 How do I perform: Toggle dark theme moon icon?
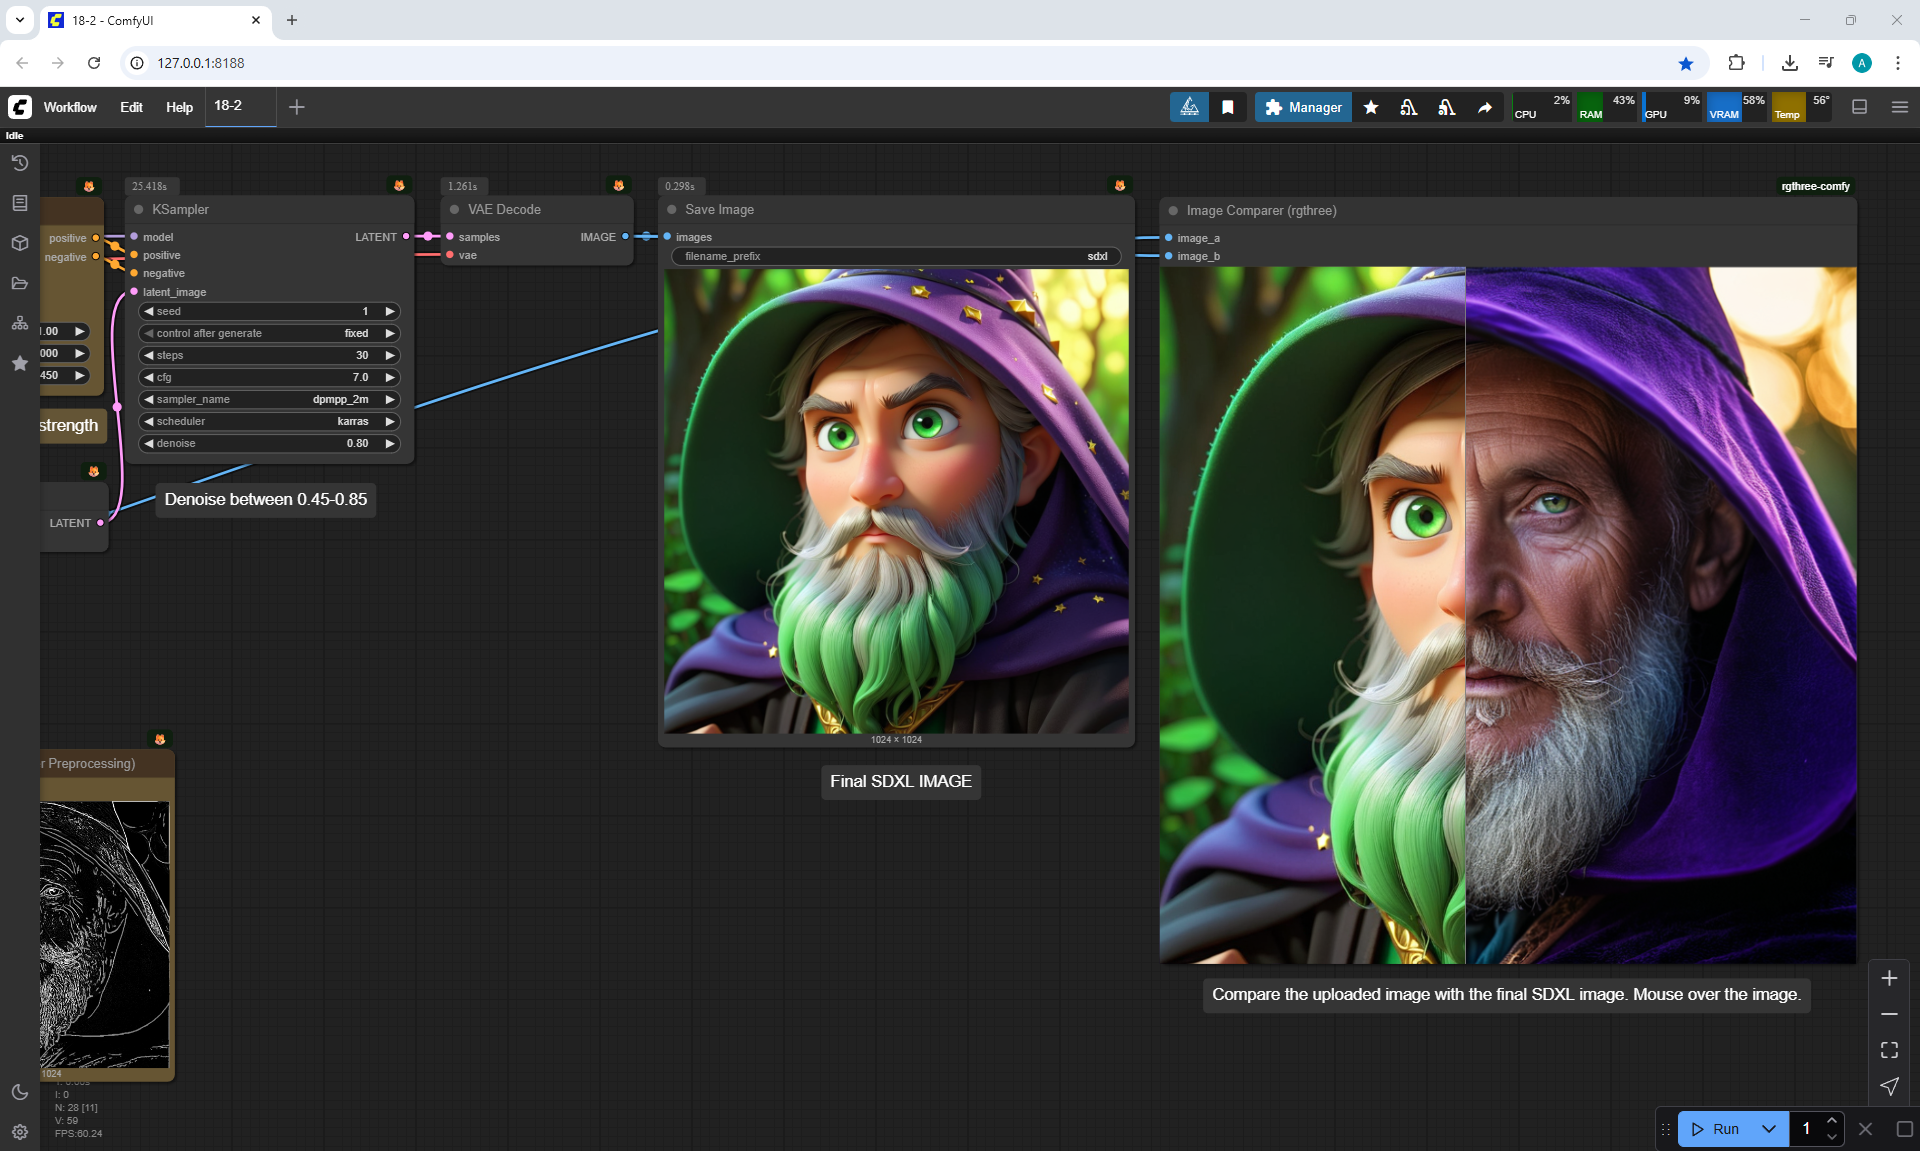tap(19, 1092)
